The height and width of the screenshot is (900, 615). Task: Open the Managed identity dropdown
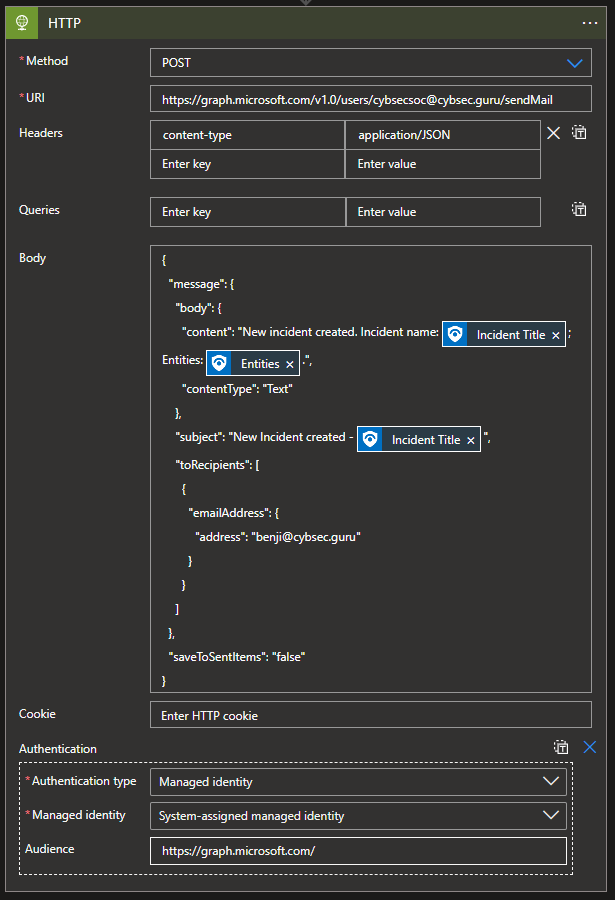tap(358, 816)
